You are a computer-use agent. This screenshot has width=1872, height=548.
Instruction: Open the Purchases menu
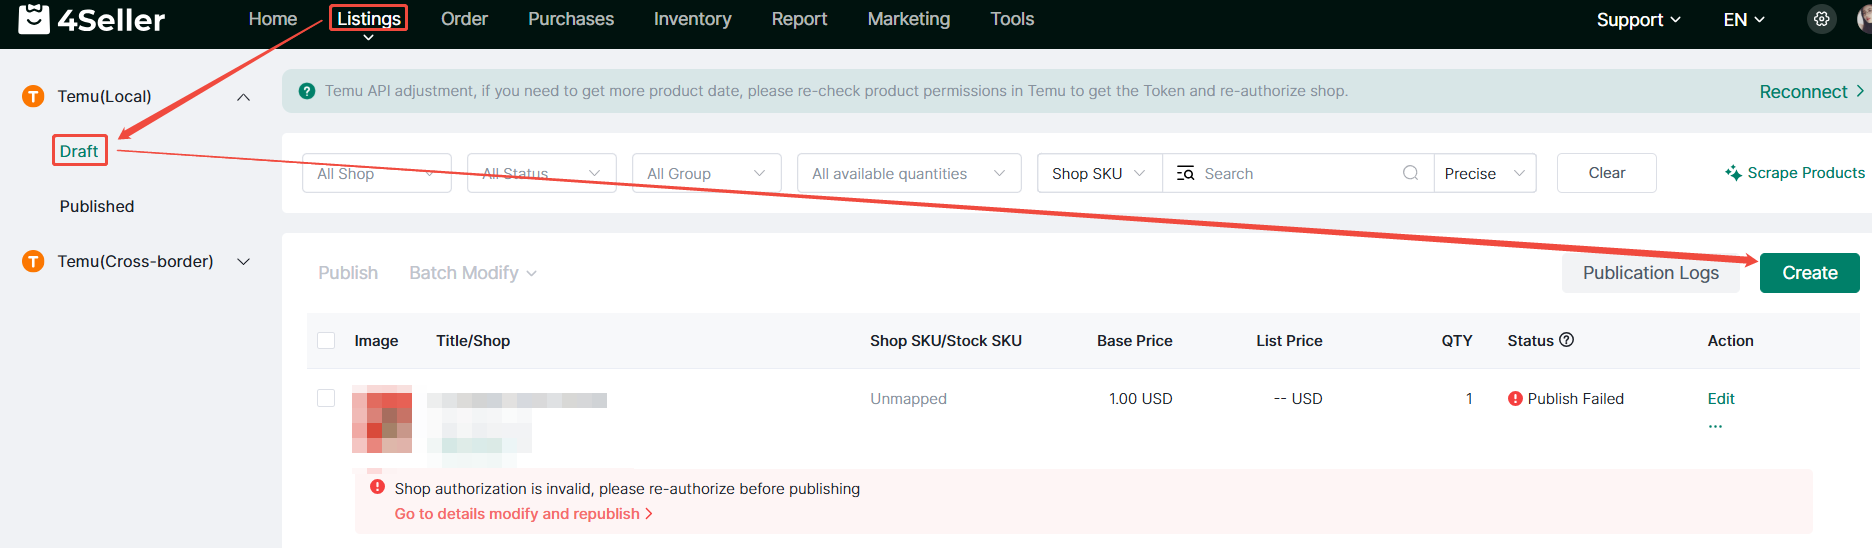[571, 19]
